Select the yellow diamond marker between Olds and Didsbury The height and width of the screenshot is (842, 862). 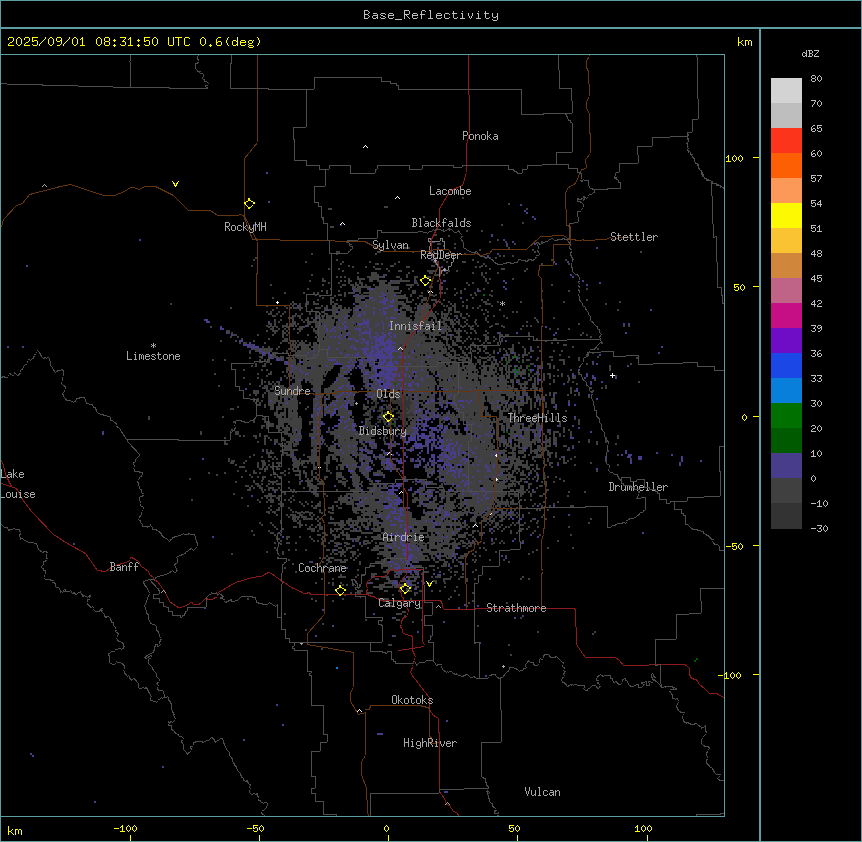388,417
